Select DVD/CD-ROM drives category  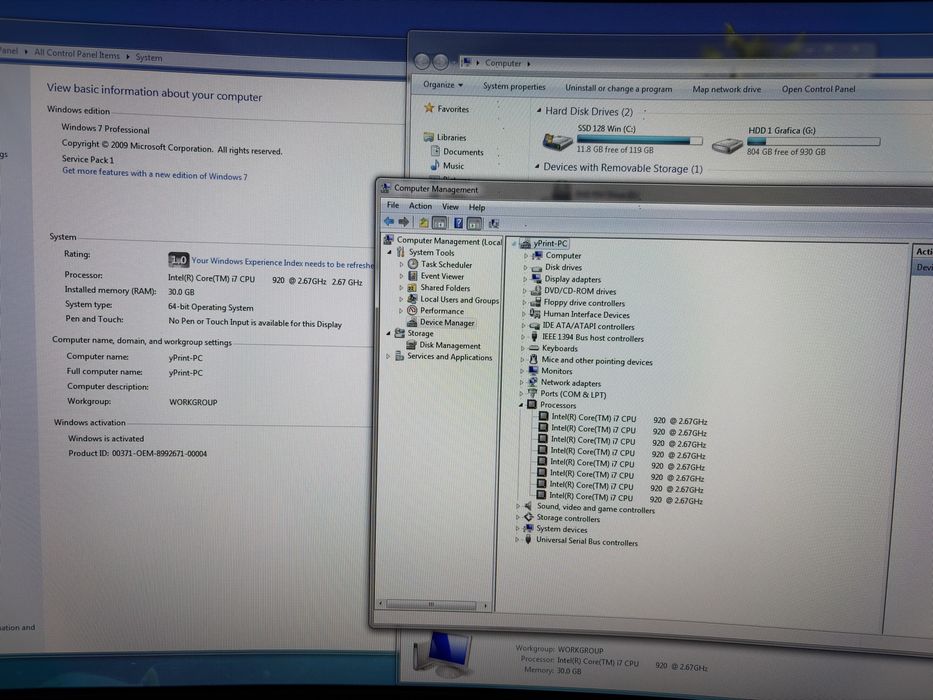[x=580, y=291]
